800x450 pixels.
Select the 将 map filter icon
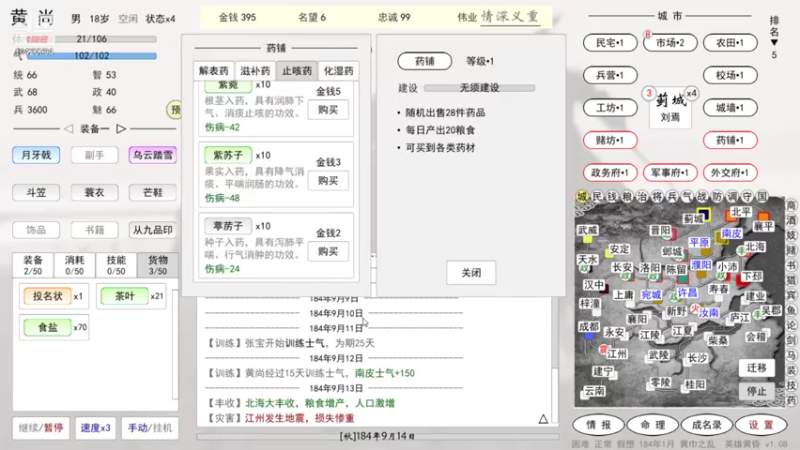657,196
